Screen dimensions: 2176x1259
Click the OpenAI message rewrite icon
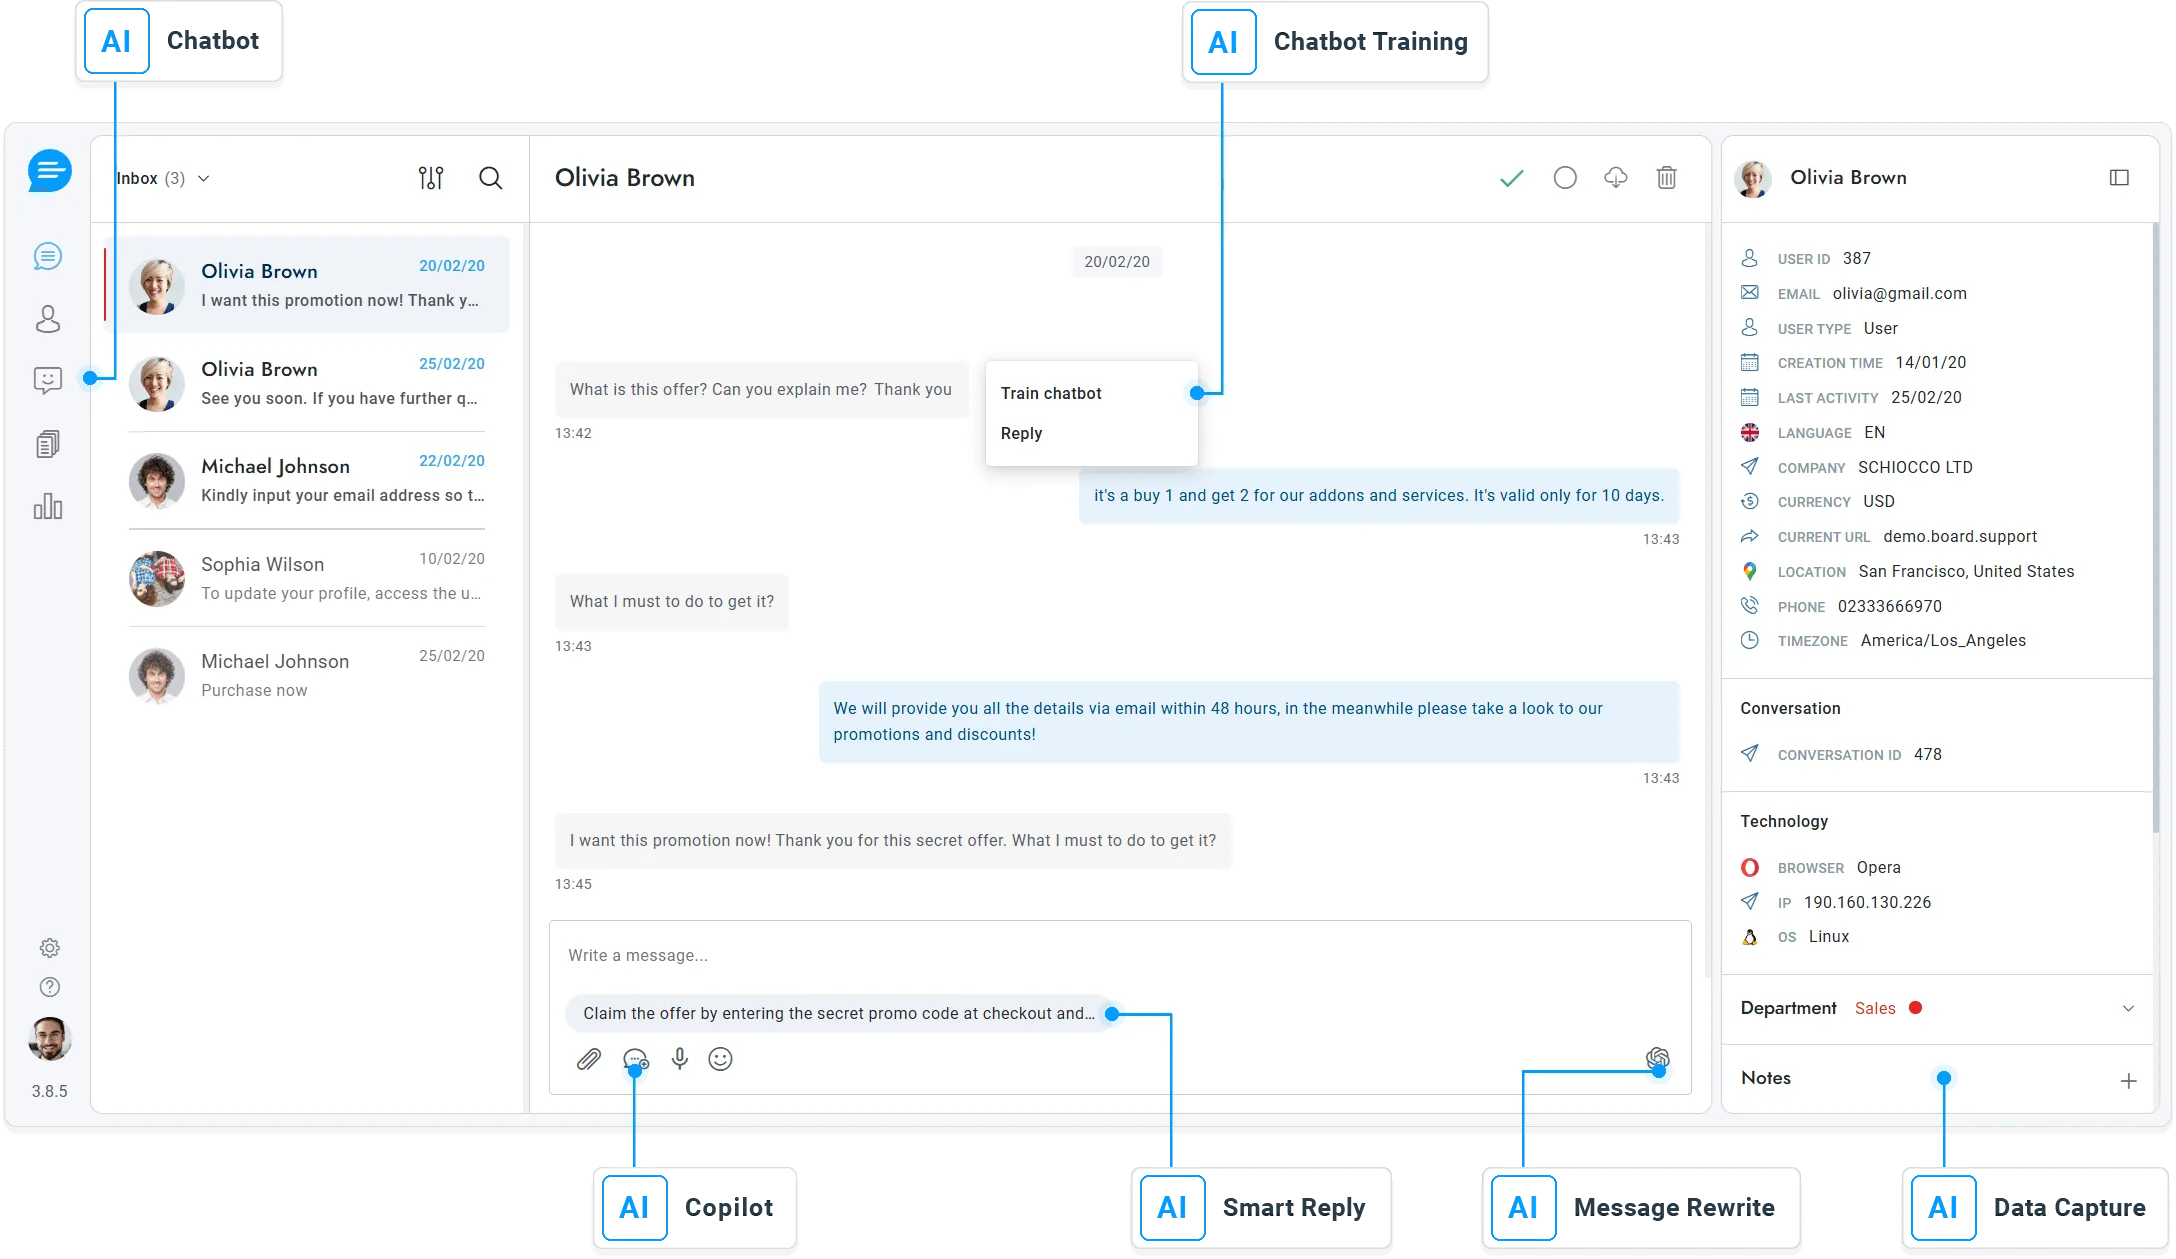1657,1057
